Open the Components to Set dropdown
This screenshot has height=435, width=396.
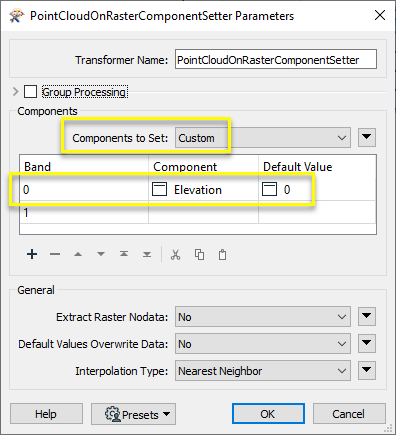point(263,138)
